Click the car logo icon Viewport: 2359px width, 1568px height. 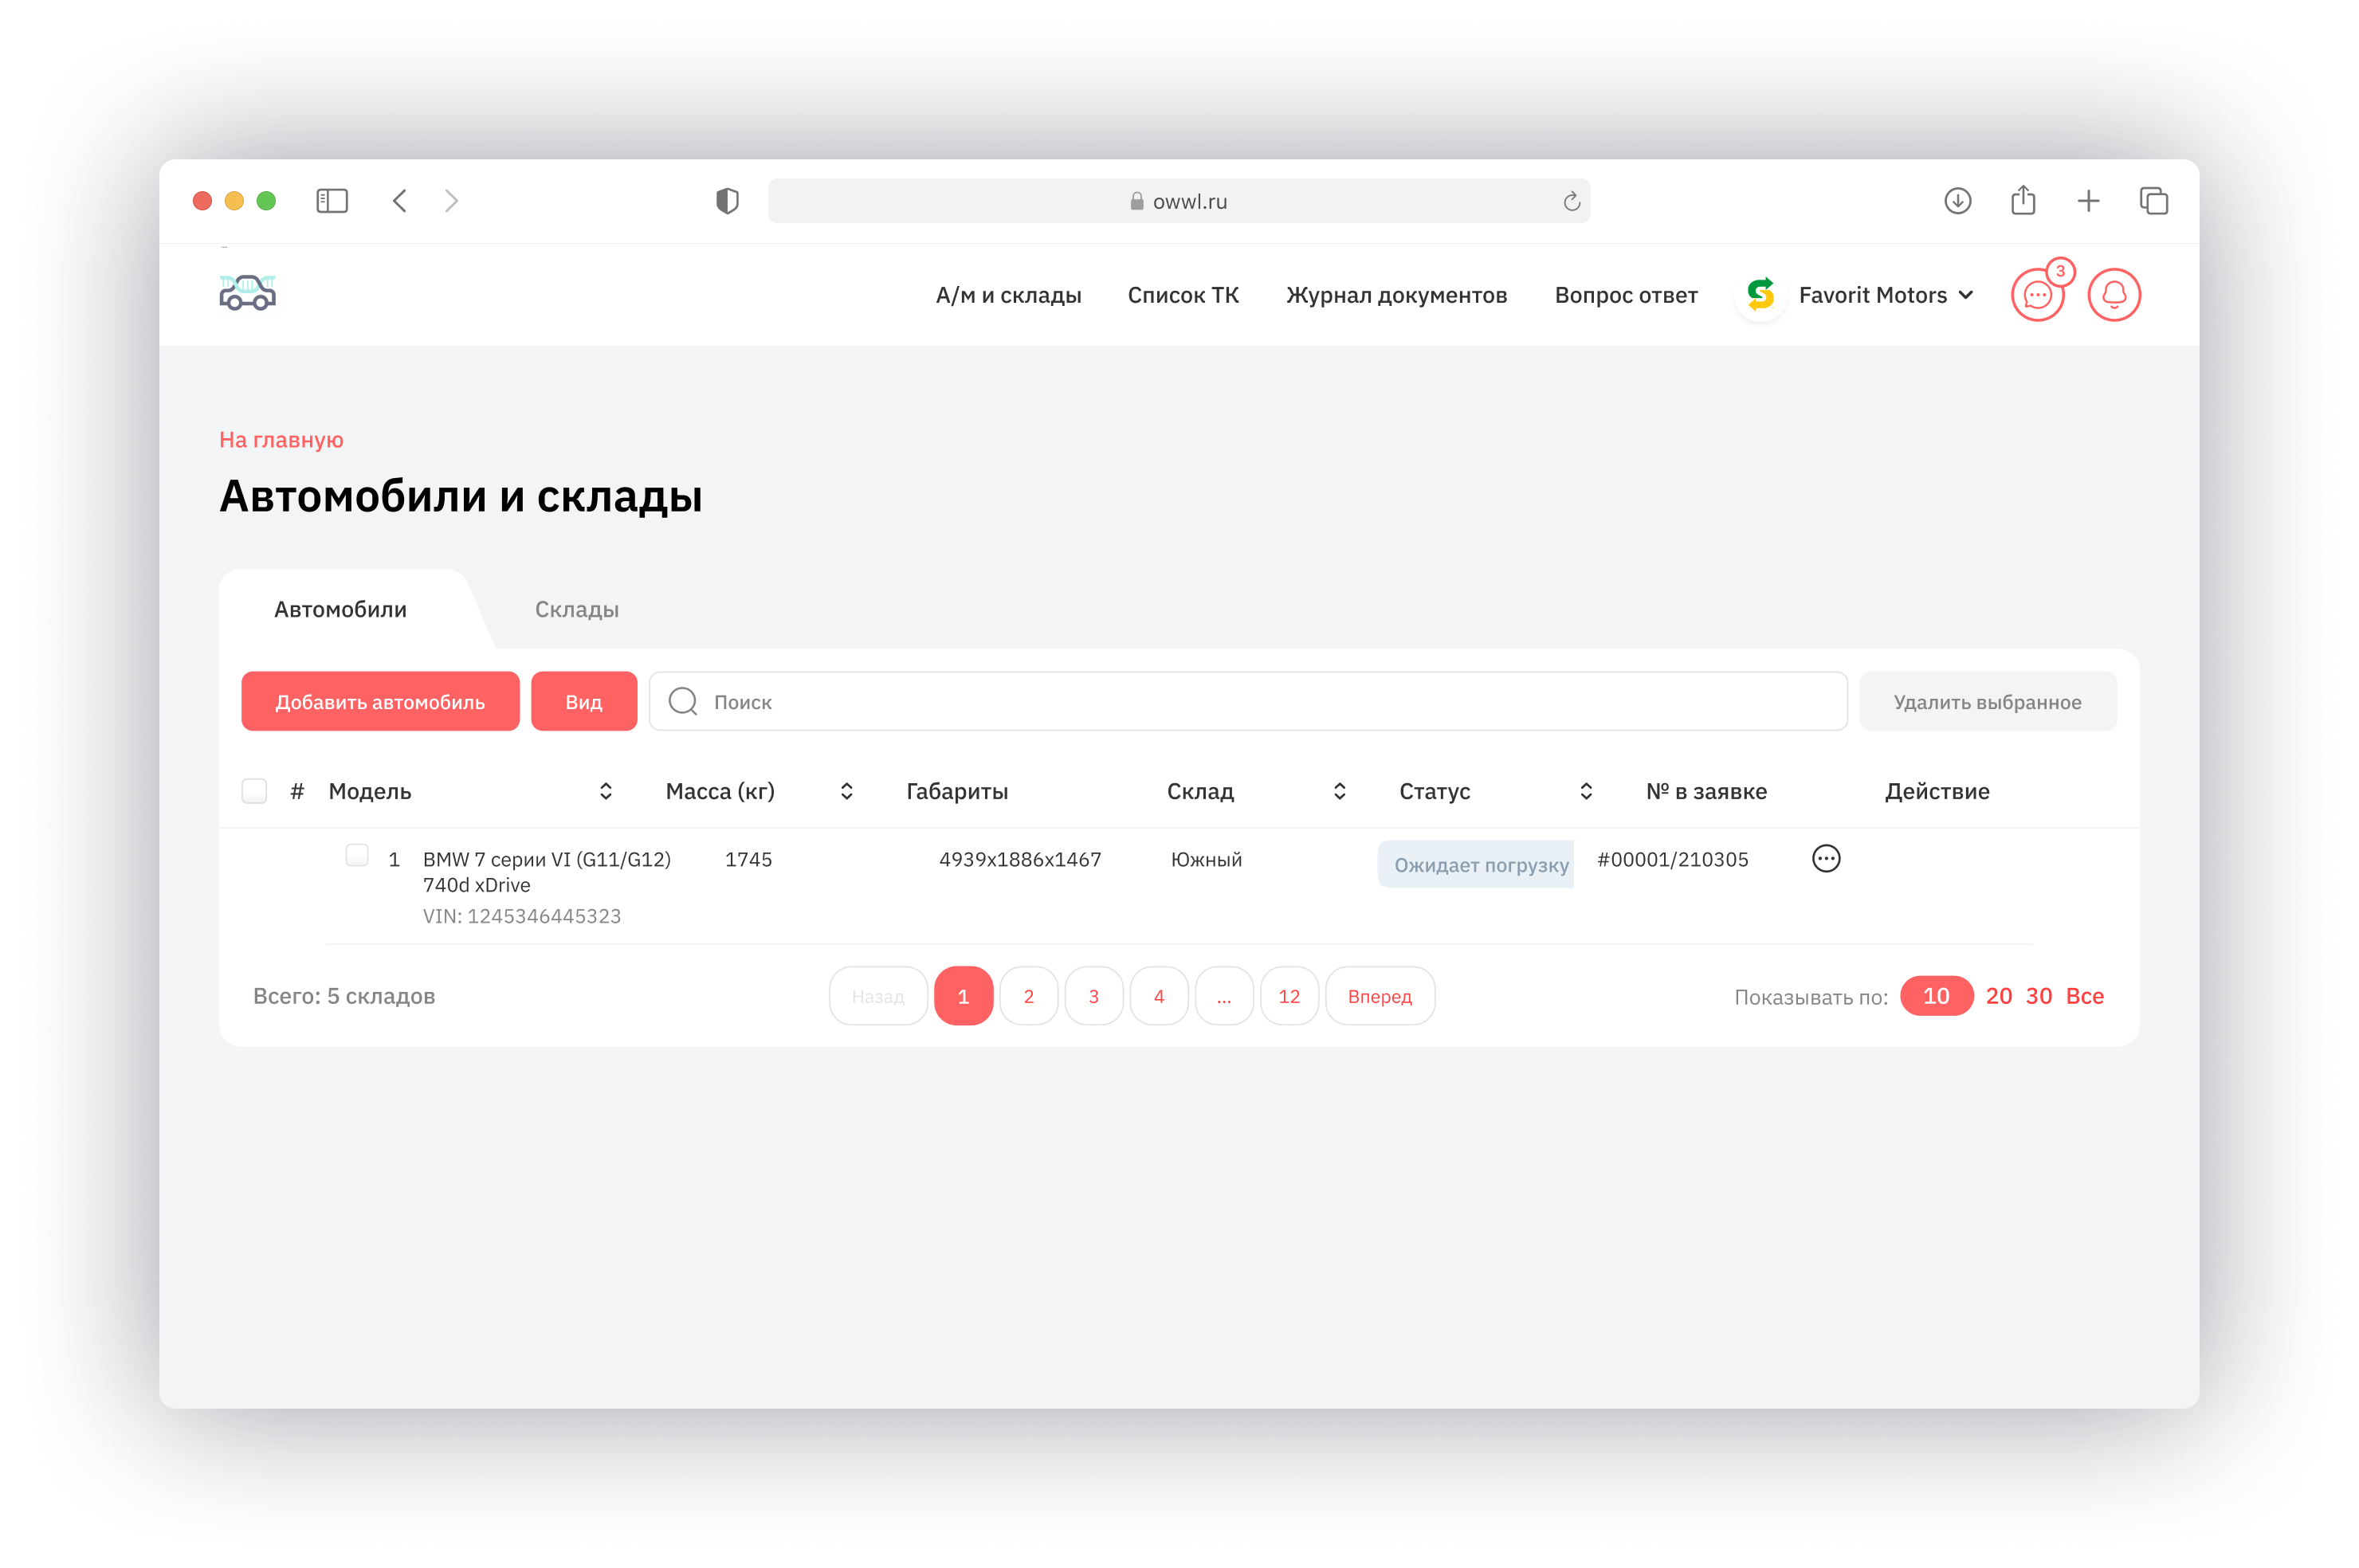point(247,293)
